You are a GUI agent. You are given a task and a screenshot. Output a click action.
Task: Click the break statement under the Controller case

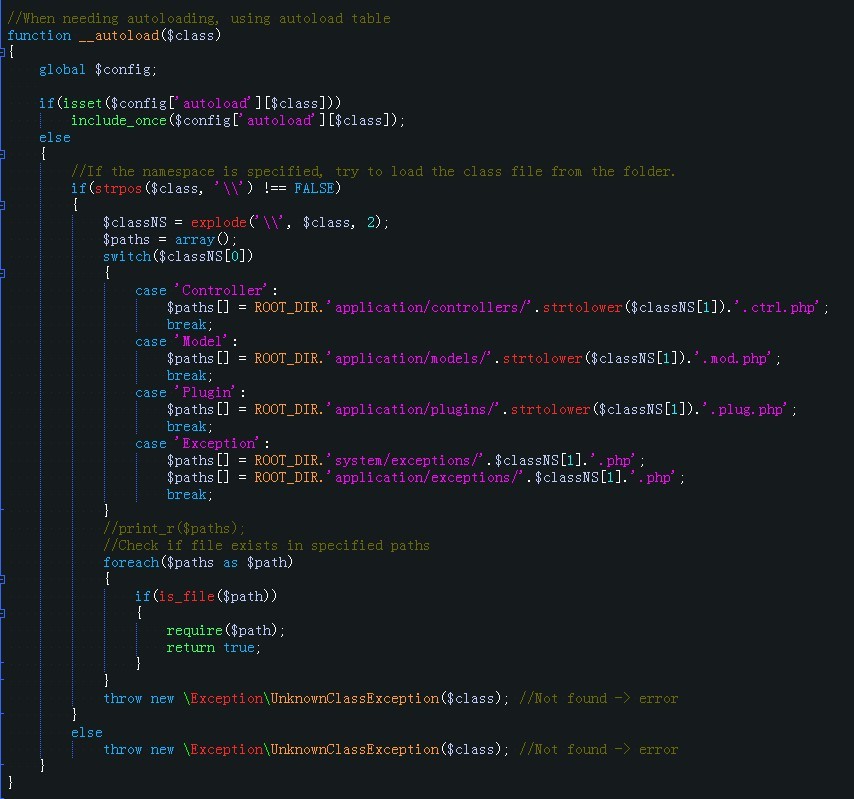coord(190,325)
